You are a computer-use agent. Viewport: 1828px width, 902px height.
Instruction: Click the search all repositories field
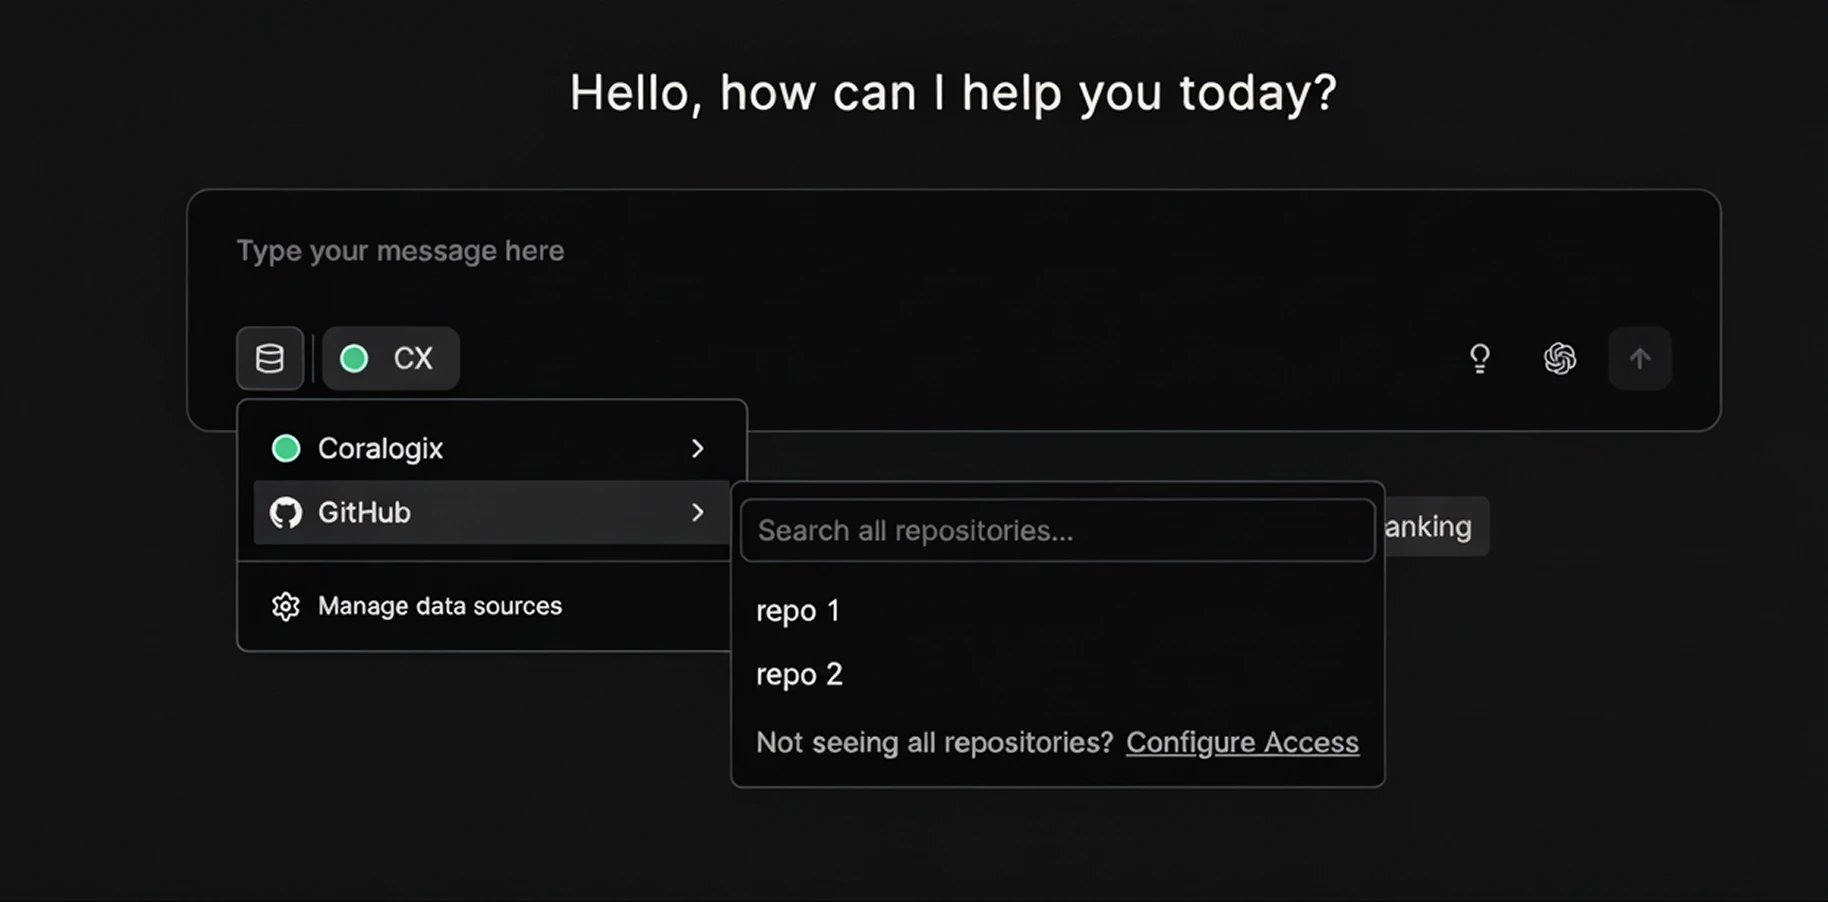pyautogui.click(x=1057, y=530)
